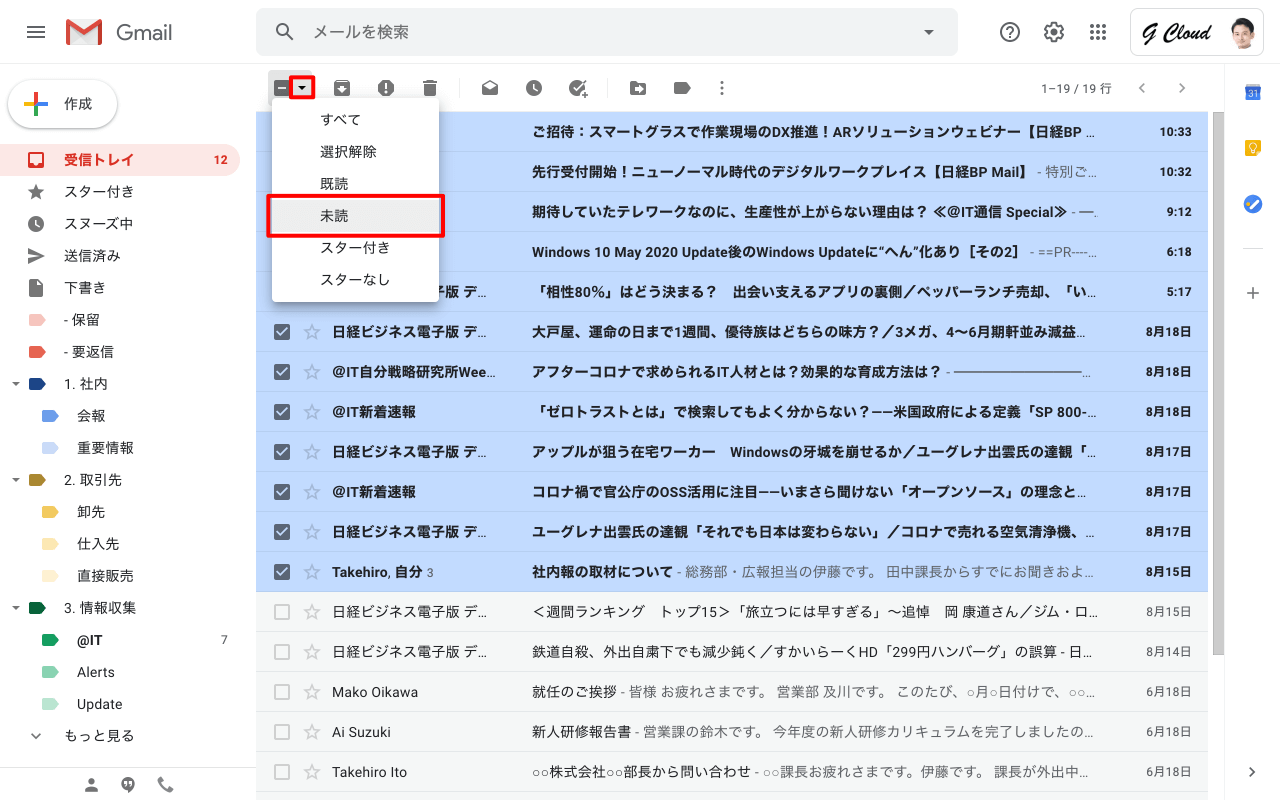Star the Mako Oikawa message
Image resolution: width=1280 pixels, height=800 pixels.
pyautogui.click(x=312, y=692)
